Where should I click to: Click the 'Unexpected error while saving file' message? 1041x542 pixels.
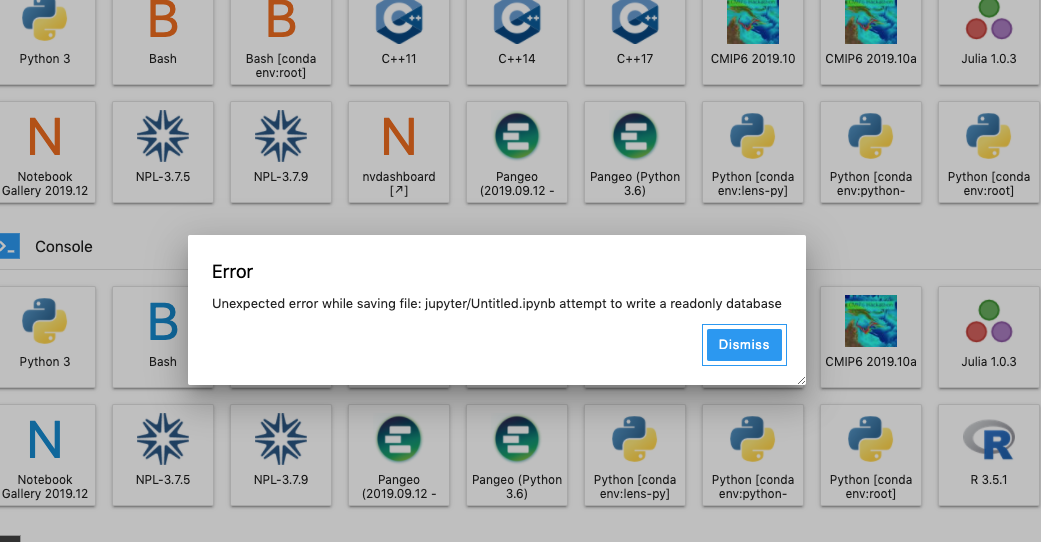point(497,304)
